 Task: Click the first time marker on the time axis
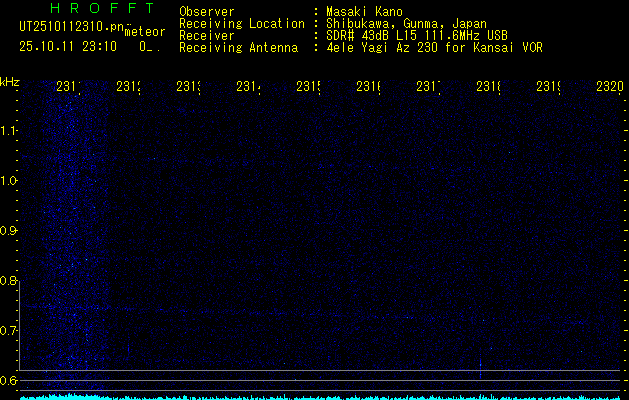coord(69,88)
